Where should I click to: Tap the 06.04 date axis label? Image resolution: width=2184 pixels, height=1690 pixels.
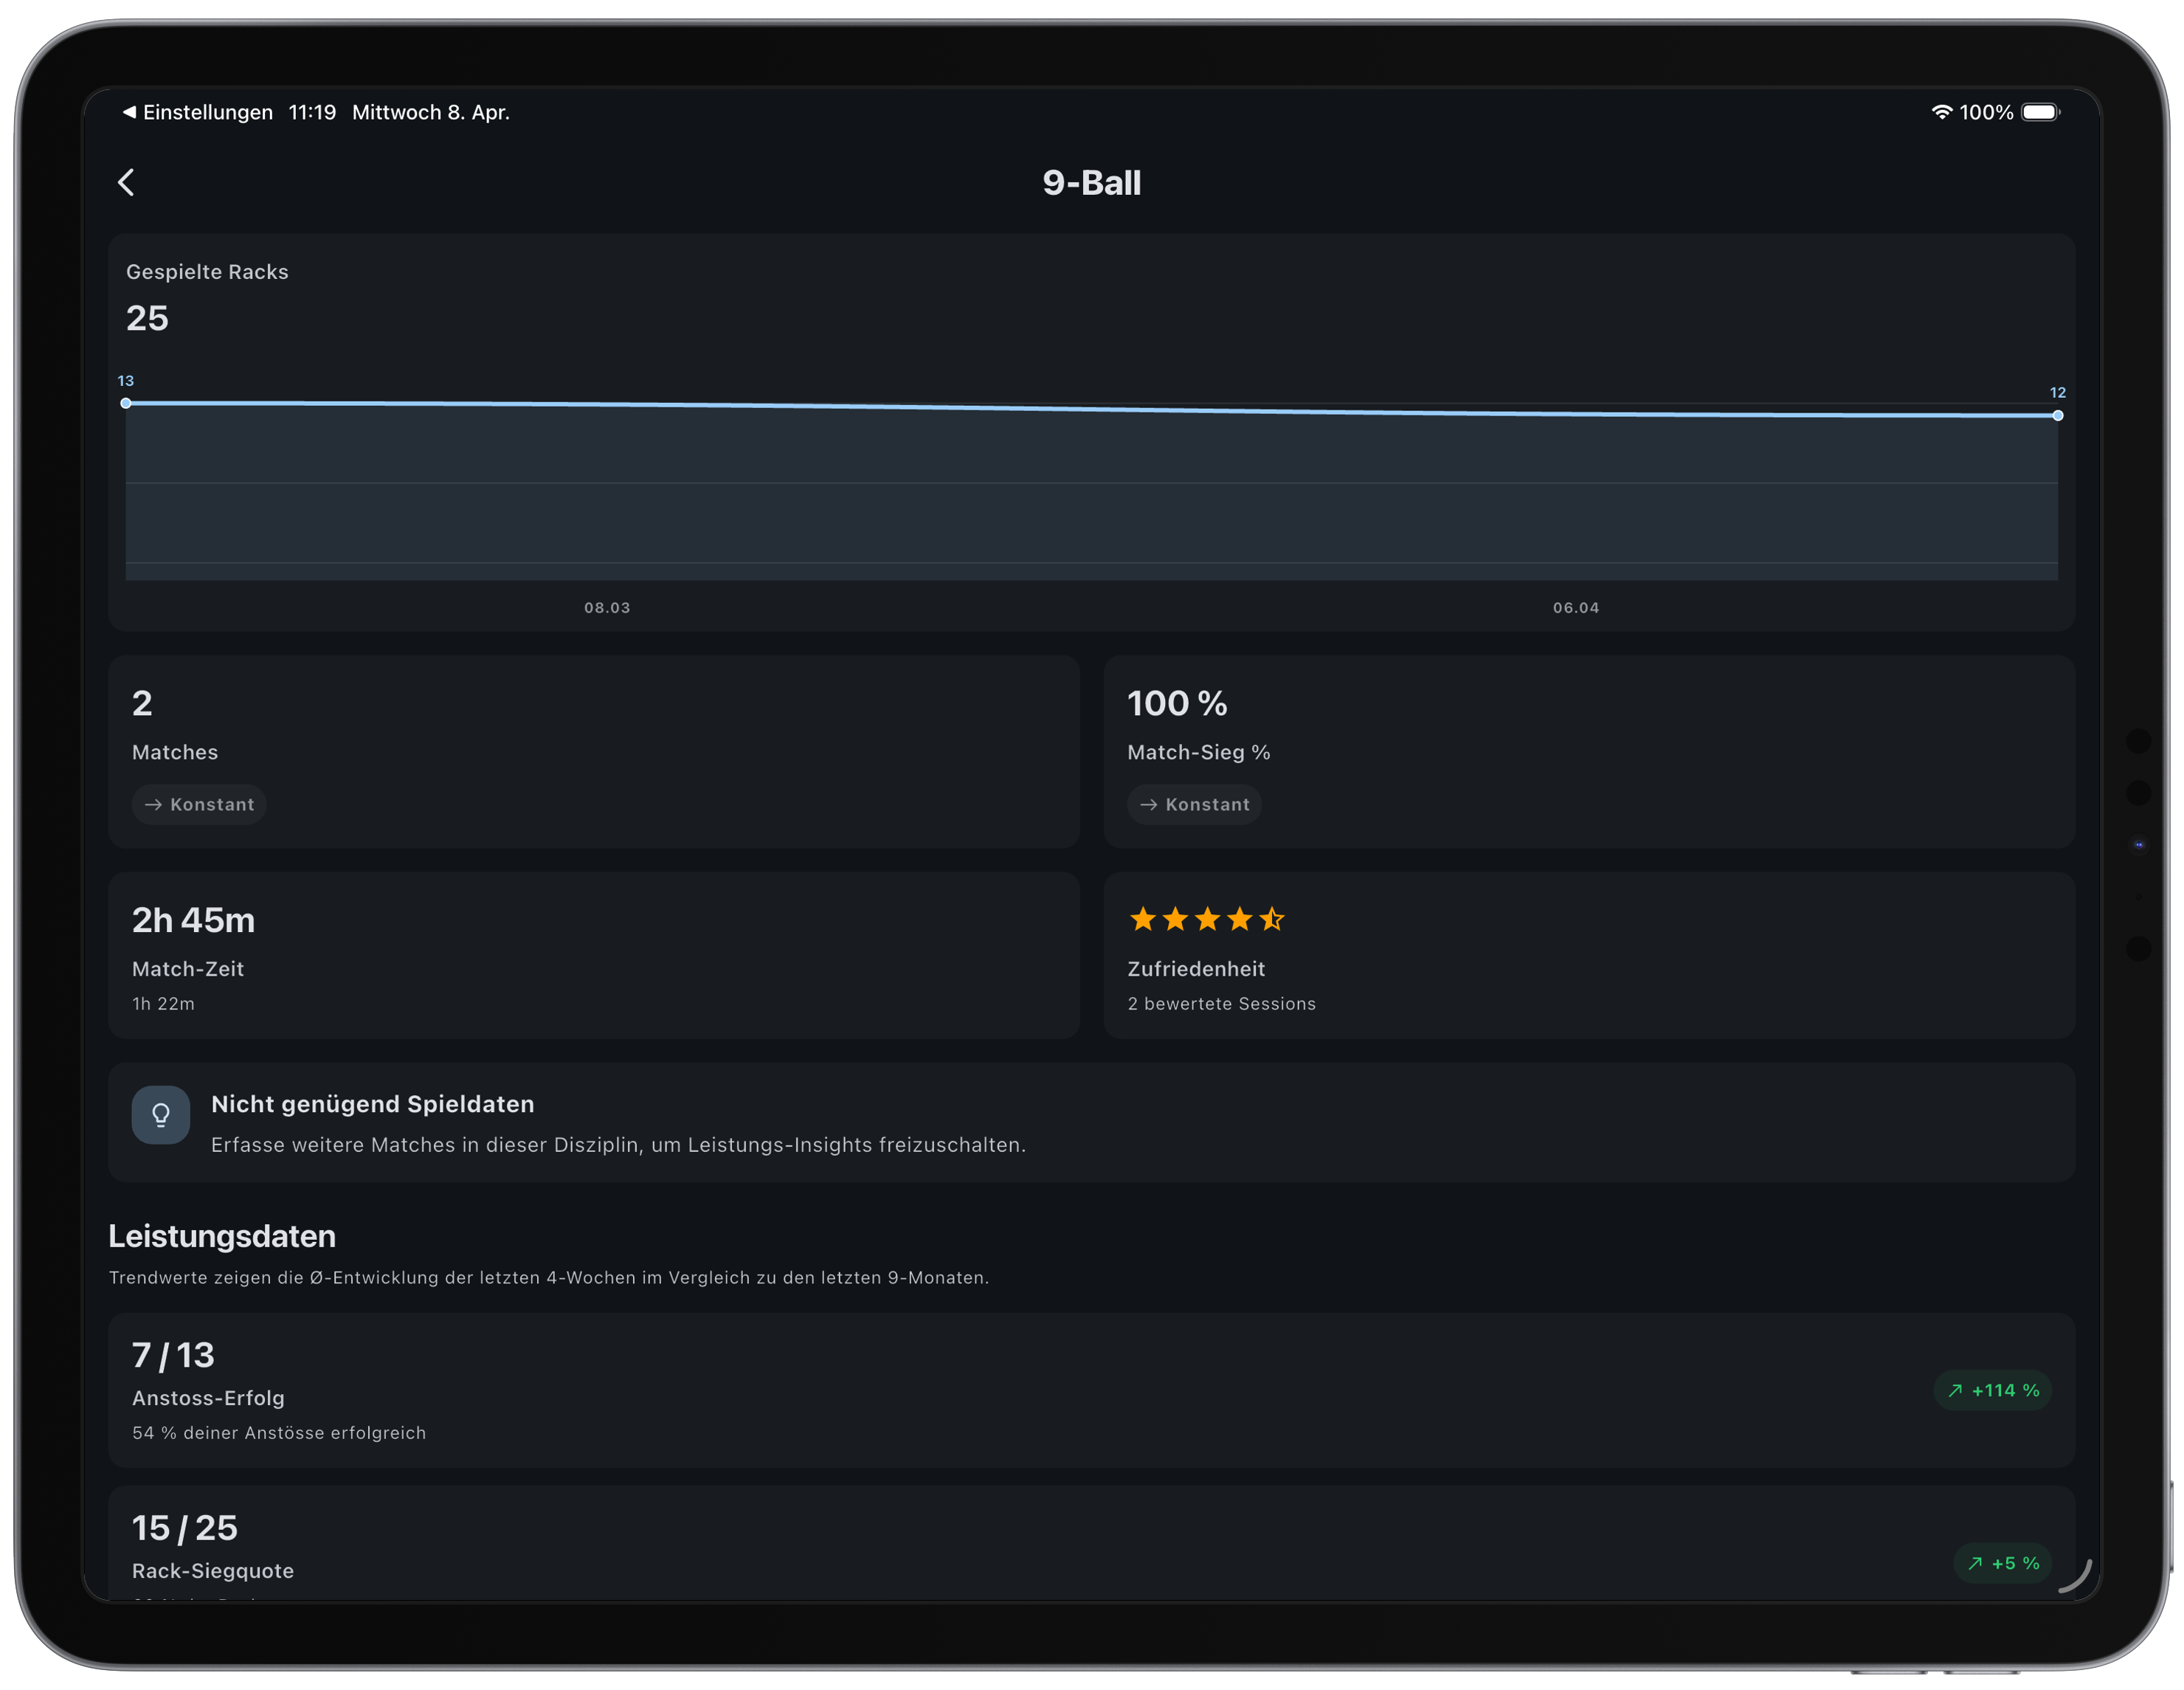(1575, 607)
